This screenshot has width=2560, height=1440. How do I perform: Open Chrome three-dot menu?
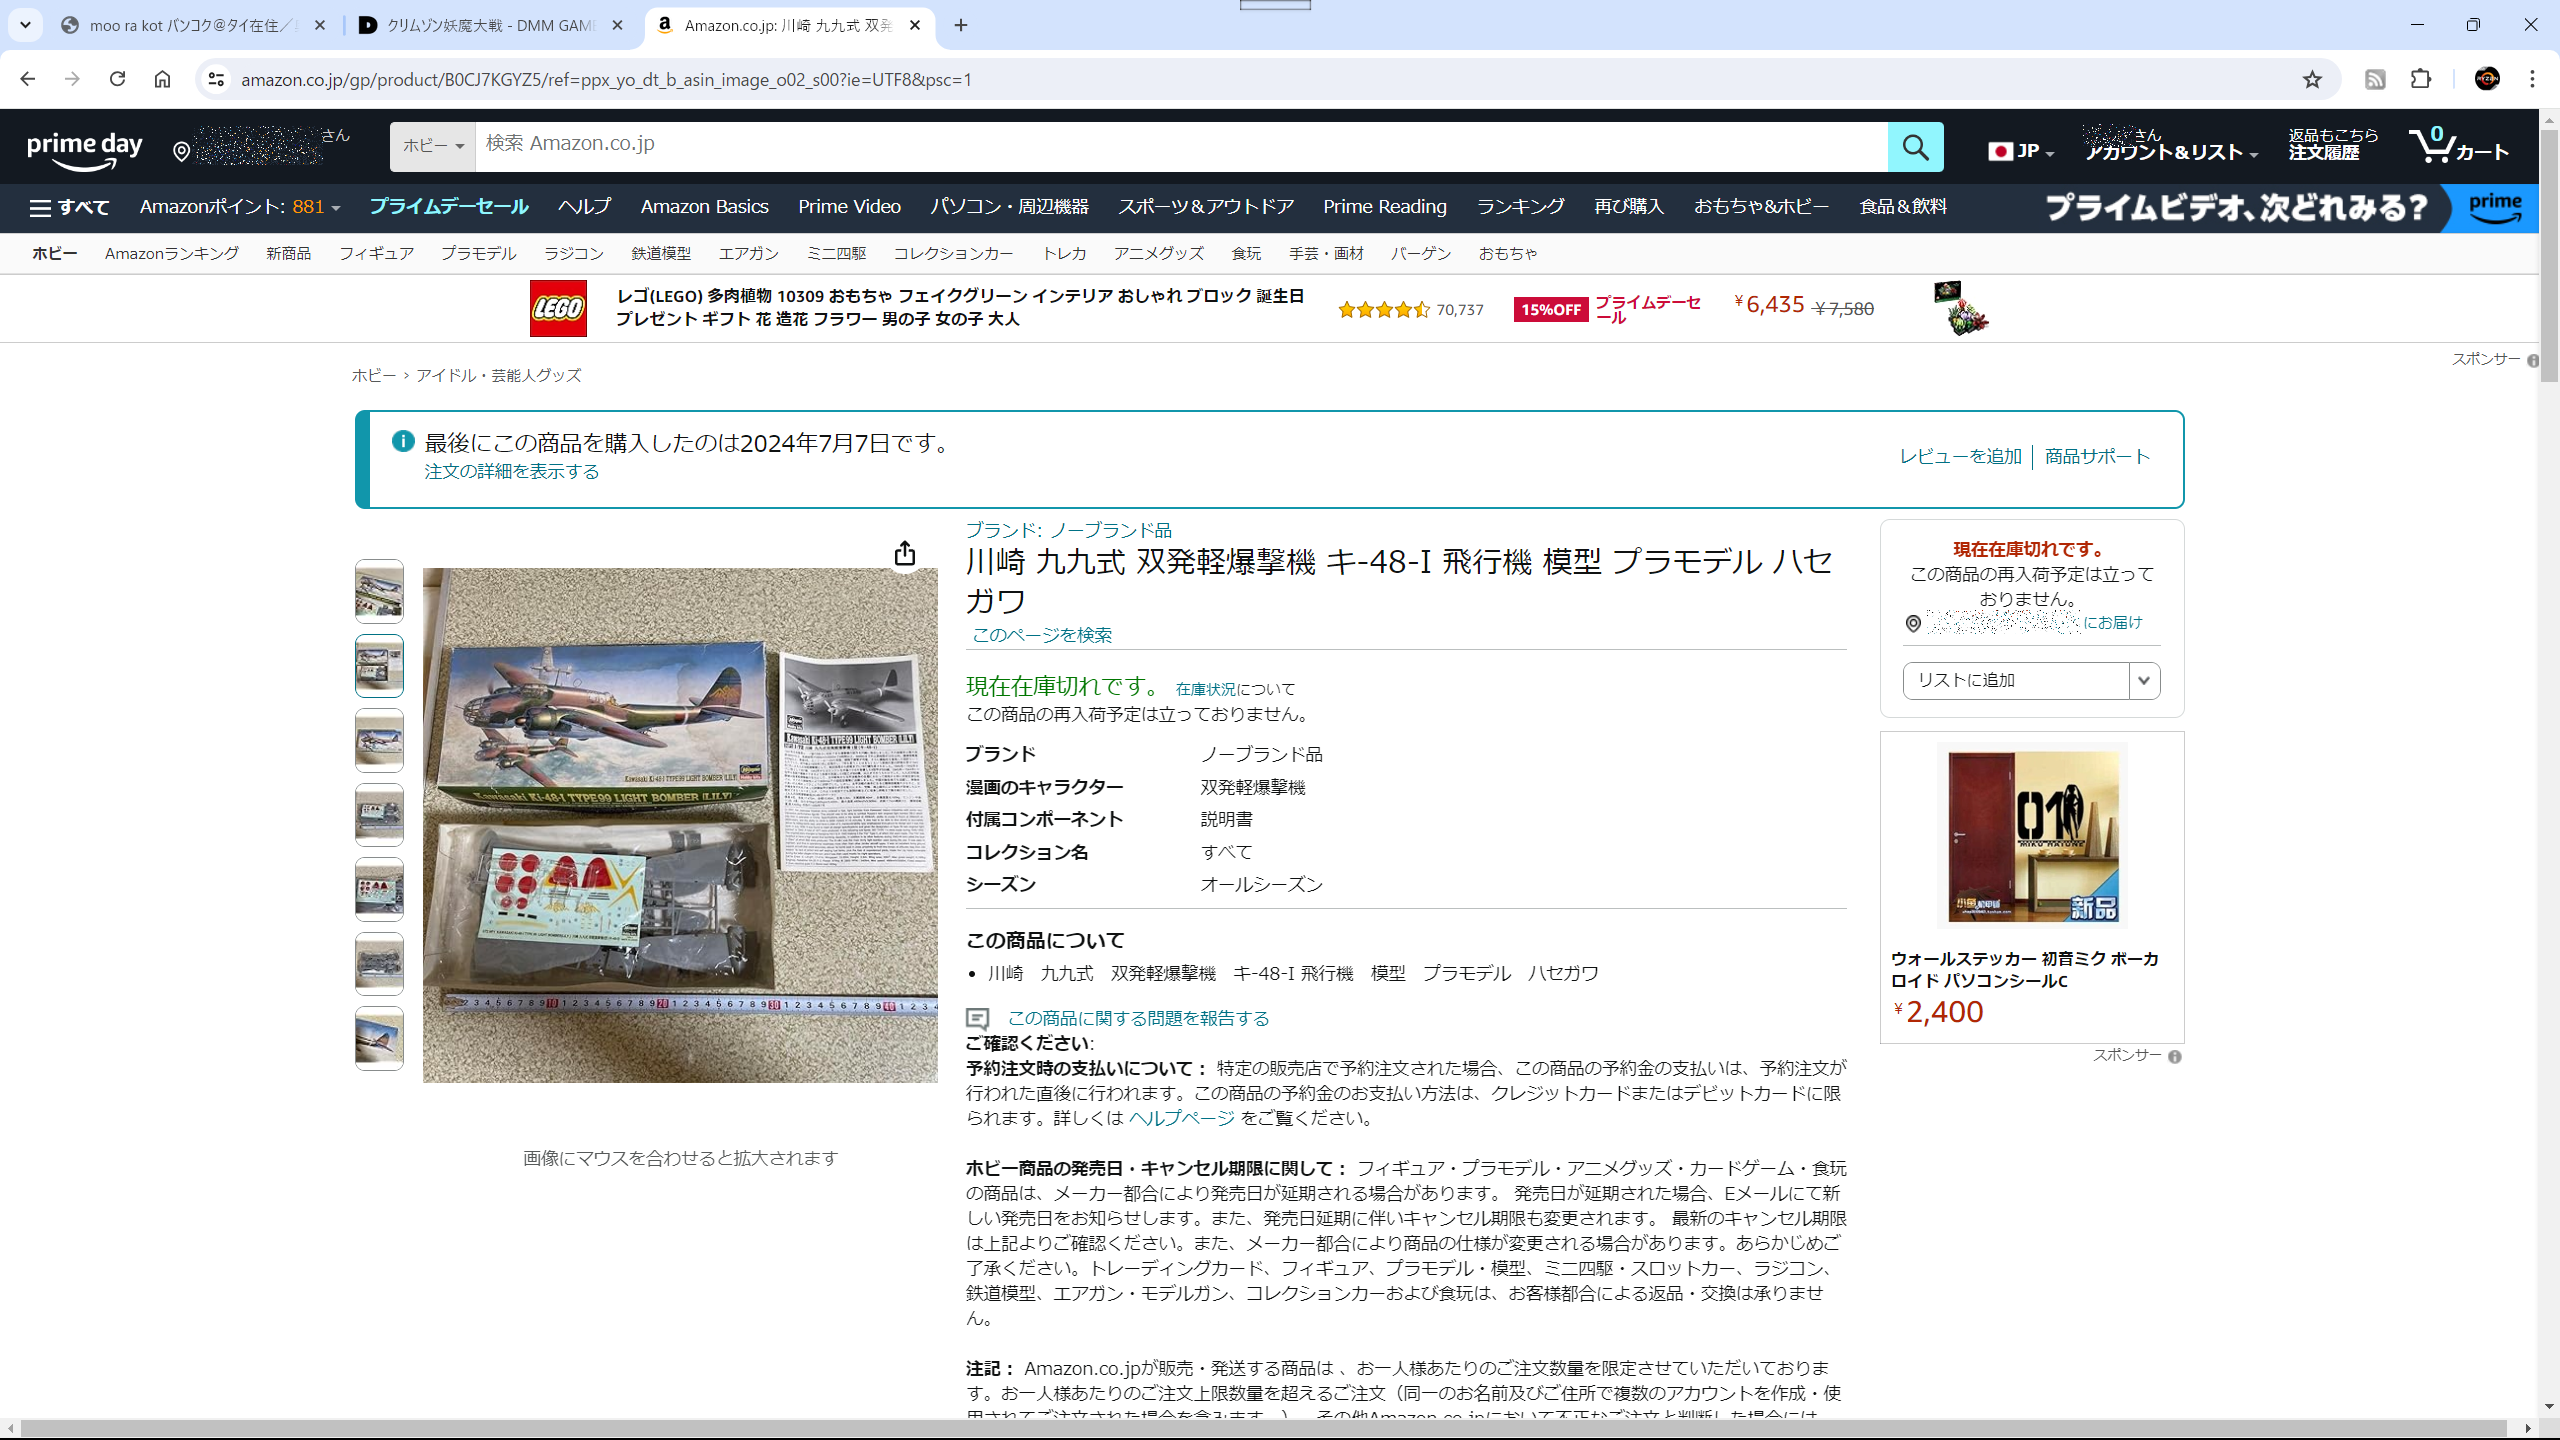[2532, 79]
